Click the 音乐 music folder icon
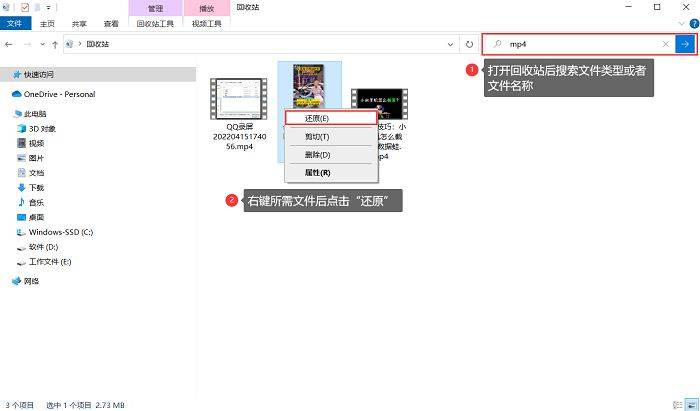Image resolution: width=700 pixels, height=411 pixels. (x=22, y=202)
